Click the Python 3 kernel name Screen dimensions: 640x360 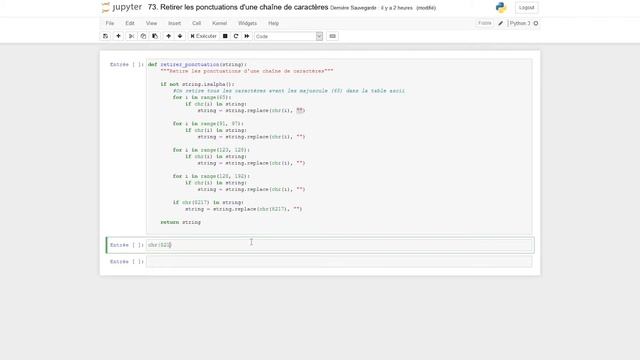coord(520,23)
